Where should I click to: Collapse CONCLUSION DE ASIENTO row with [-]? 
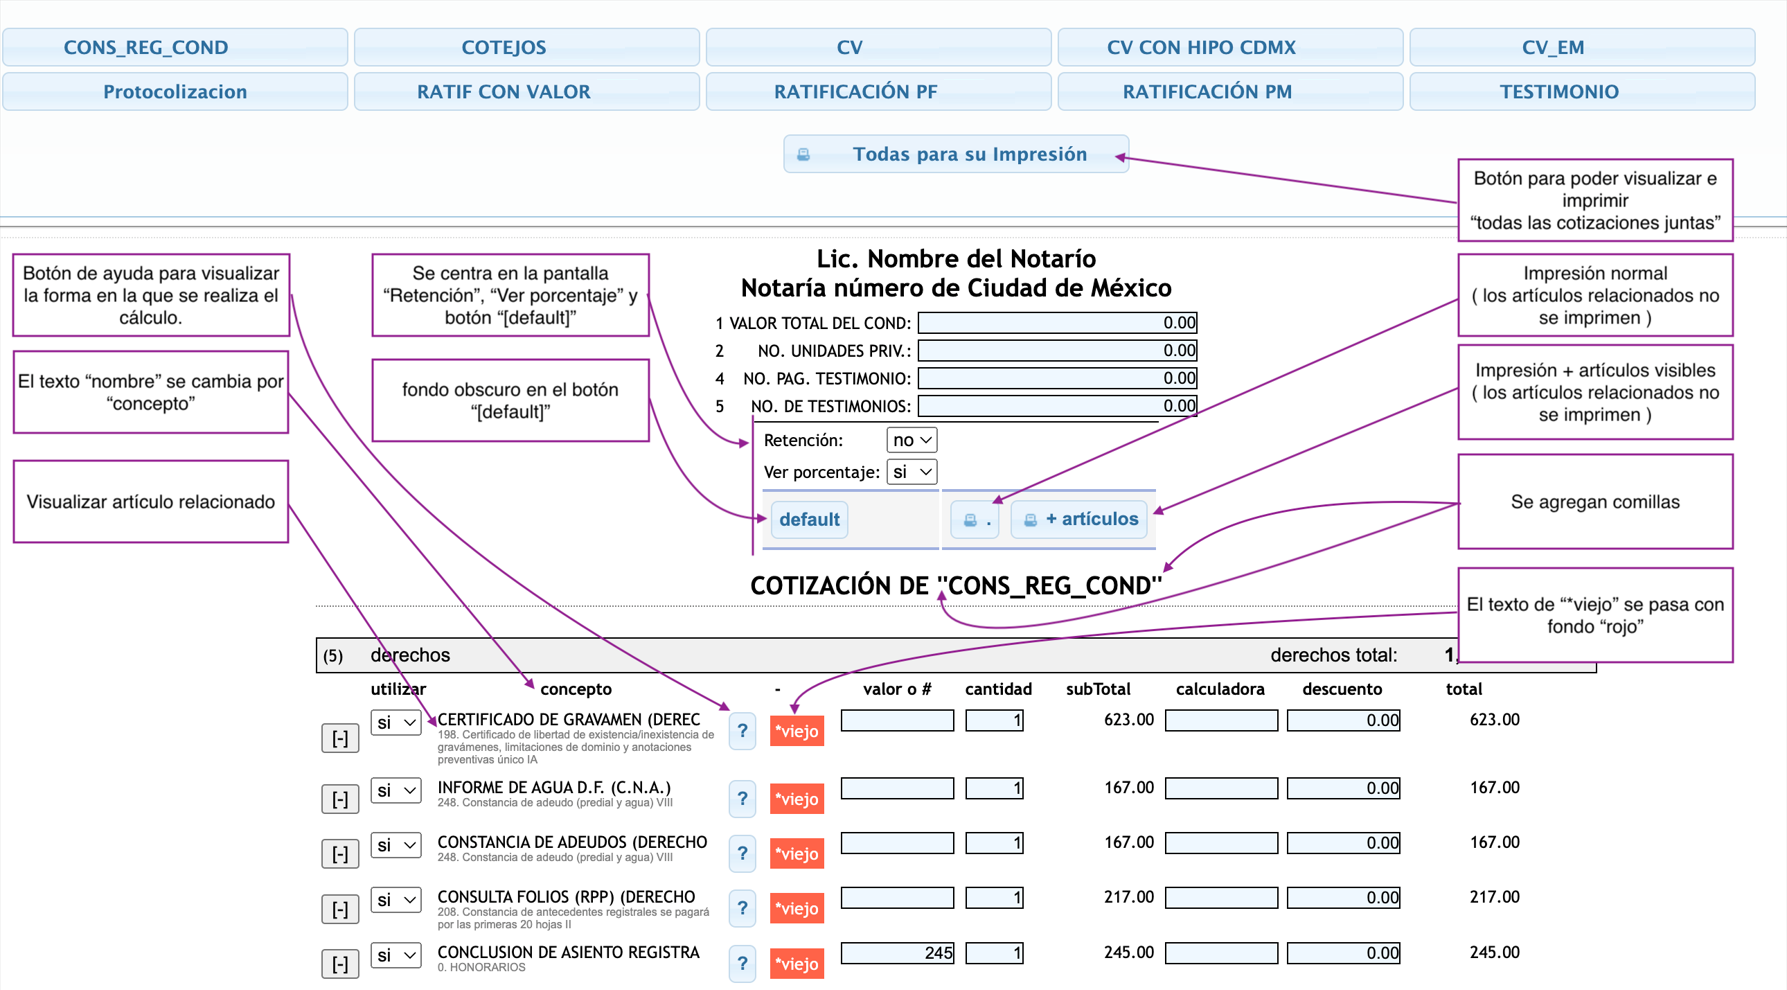coord(340,964)
